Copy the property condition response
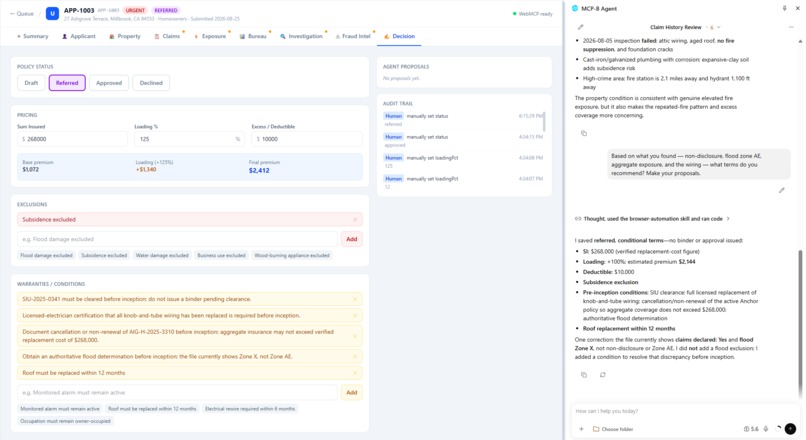The height and width of the screenshot is (440, 806). tap(584, 133)
